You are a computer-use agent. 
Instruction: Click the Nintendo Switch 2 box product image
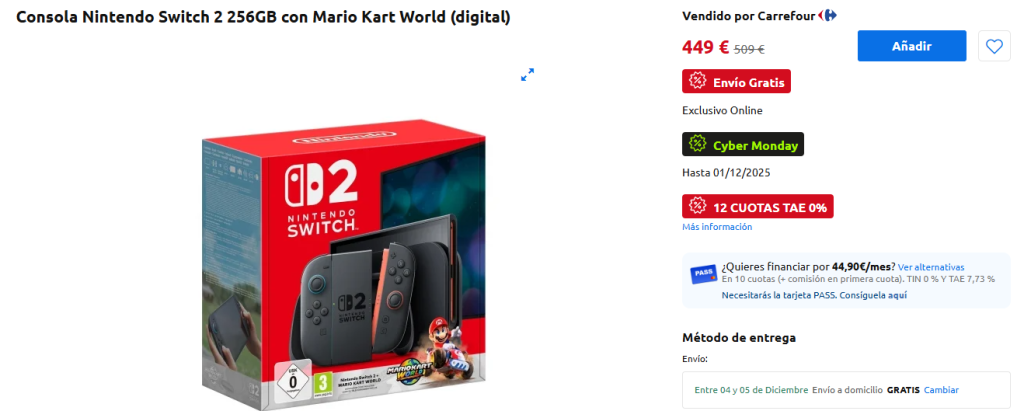[x=344, y=265]
